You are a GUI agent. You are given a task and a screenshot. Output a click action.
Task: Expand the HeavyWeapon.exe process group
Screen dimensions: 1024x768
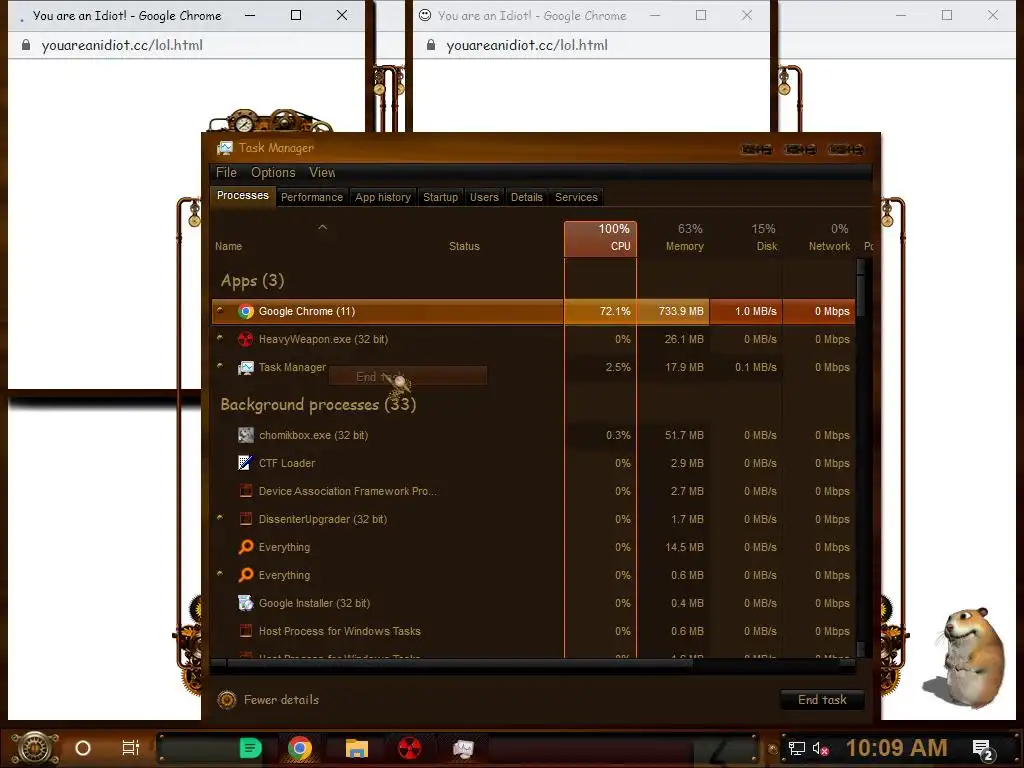[x=220, y=338]
